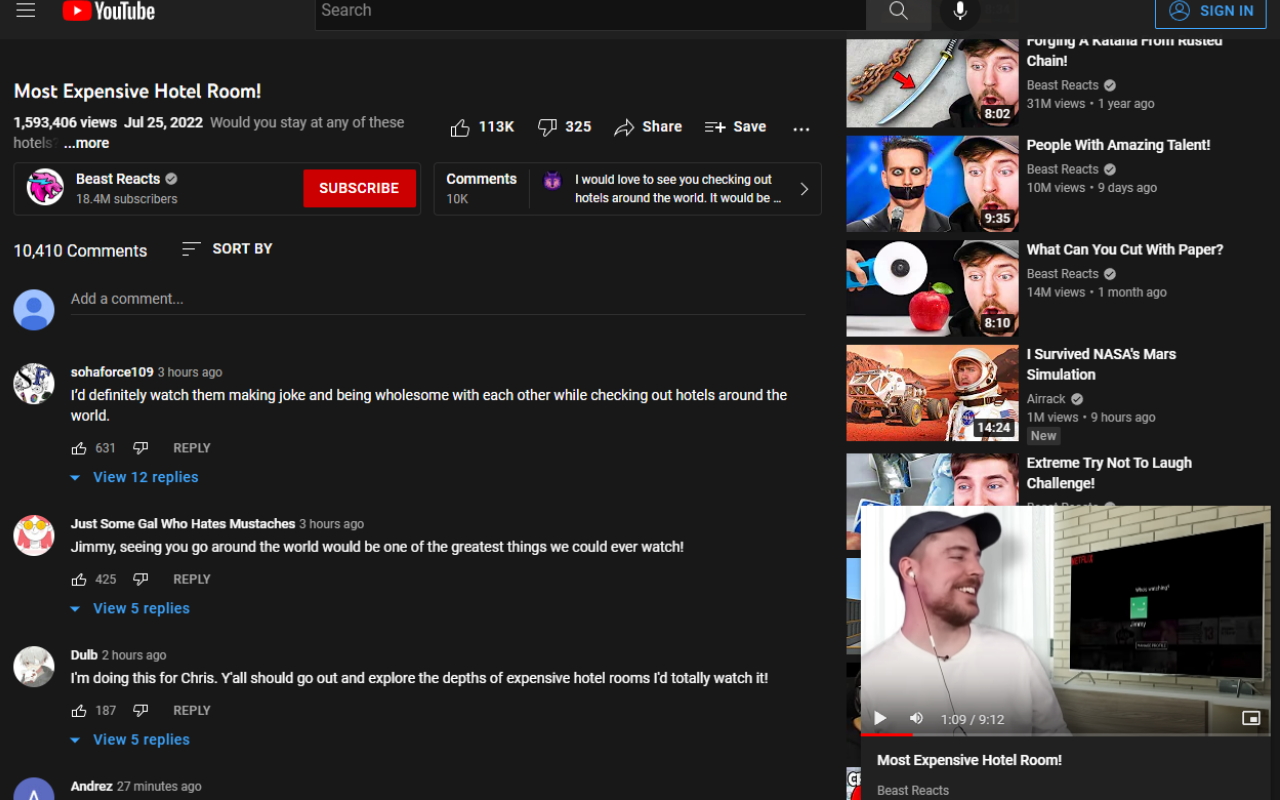Open Dulb username link
Screen dimensions: 1280x800
click(x=84, y=655)
